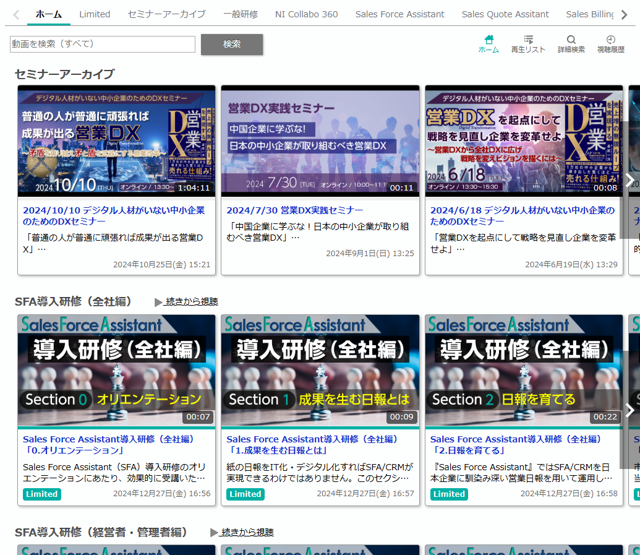Viewport: 640px width, 555px height.
Task: Click the description 「営業DXを起点にして…」
Action: 523,243
